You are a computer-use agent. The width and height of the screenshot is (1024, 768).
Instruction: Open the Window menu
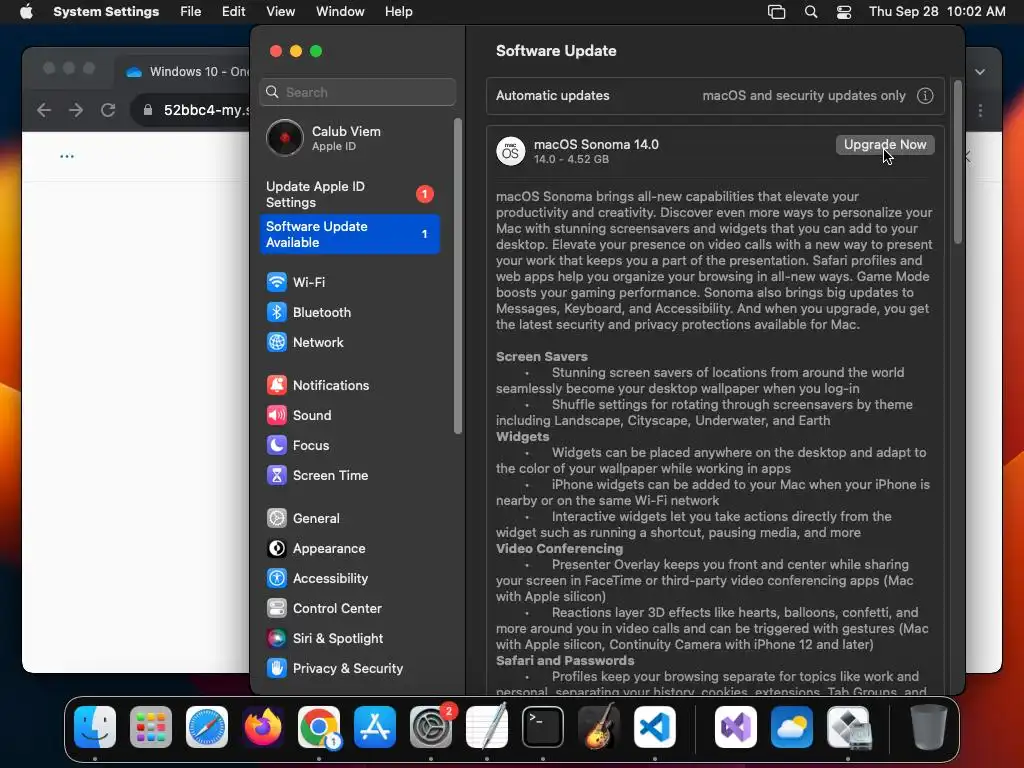(x=340, y=12)
